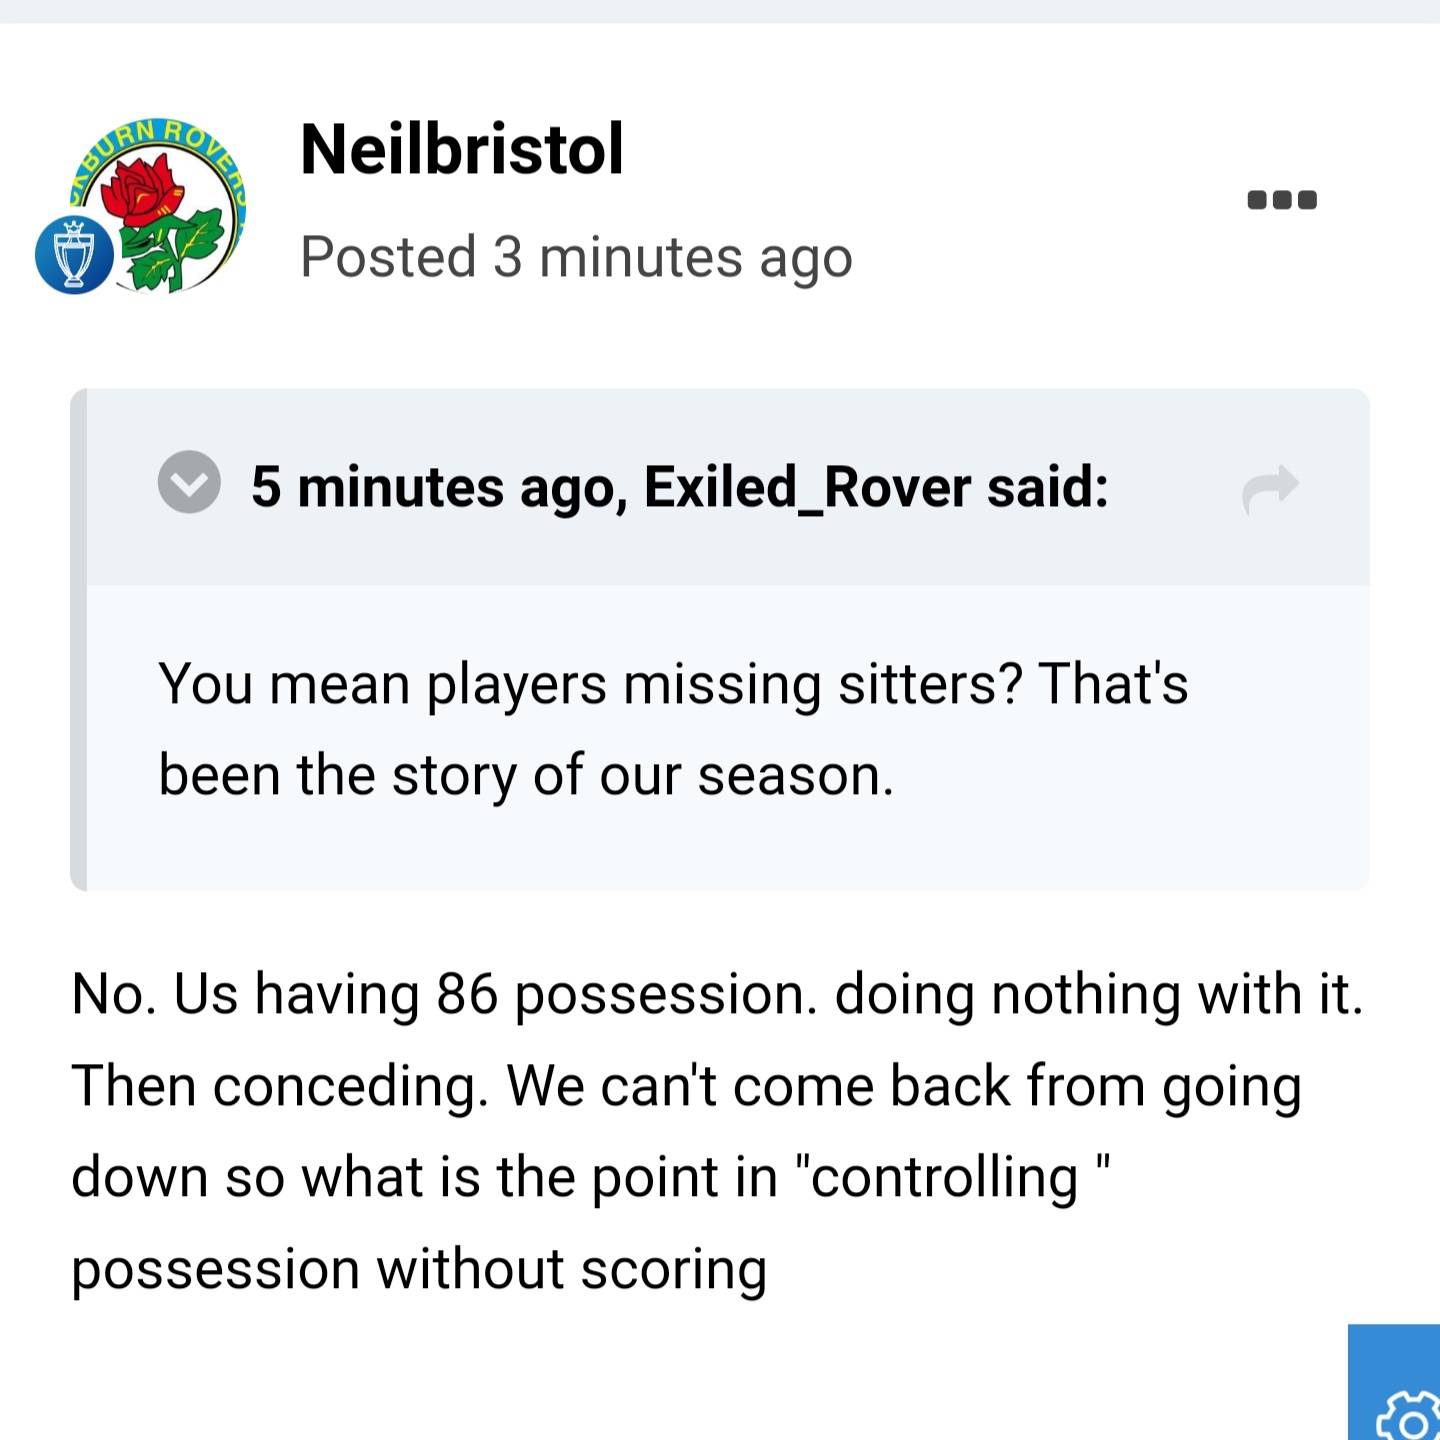Viewport: 1440px width, 1440px height.
Task: Collapse the Exiled_Rover quote with the chevron
Action: click(189, 482)
